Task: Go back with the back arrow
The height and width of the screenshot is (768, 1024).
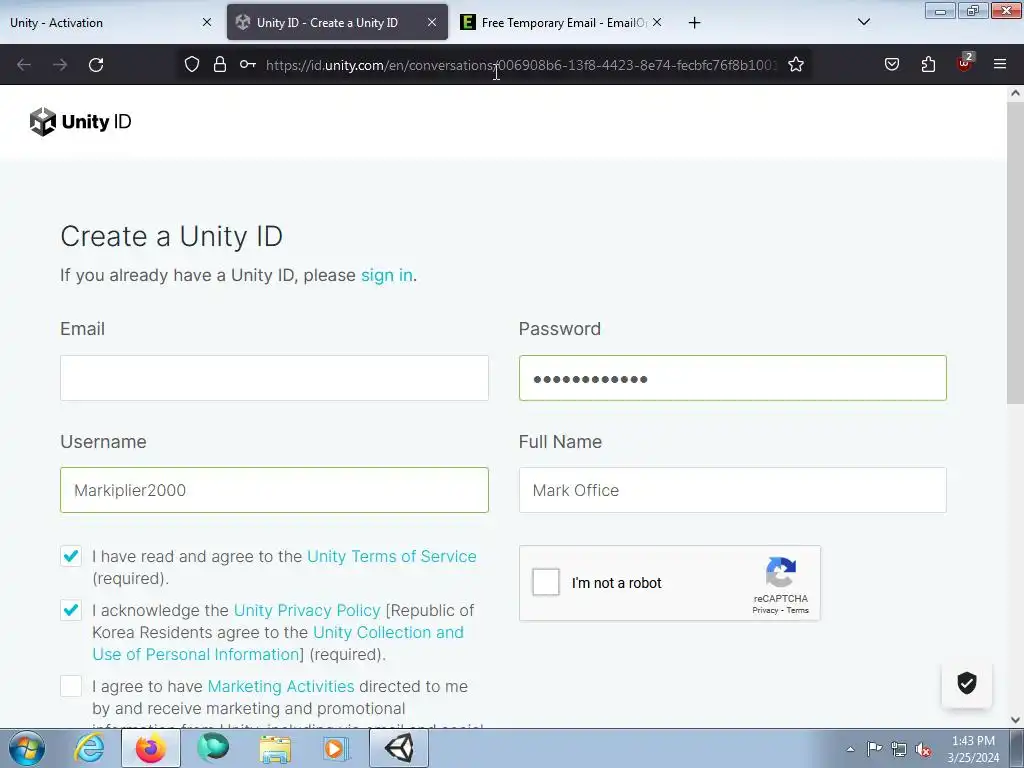Action: click(24, 65)
